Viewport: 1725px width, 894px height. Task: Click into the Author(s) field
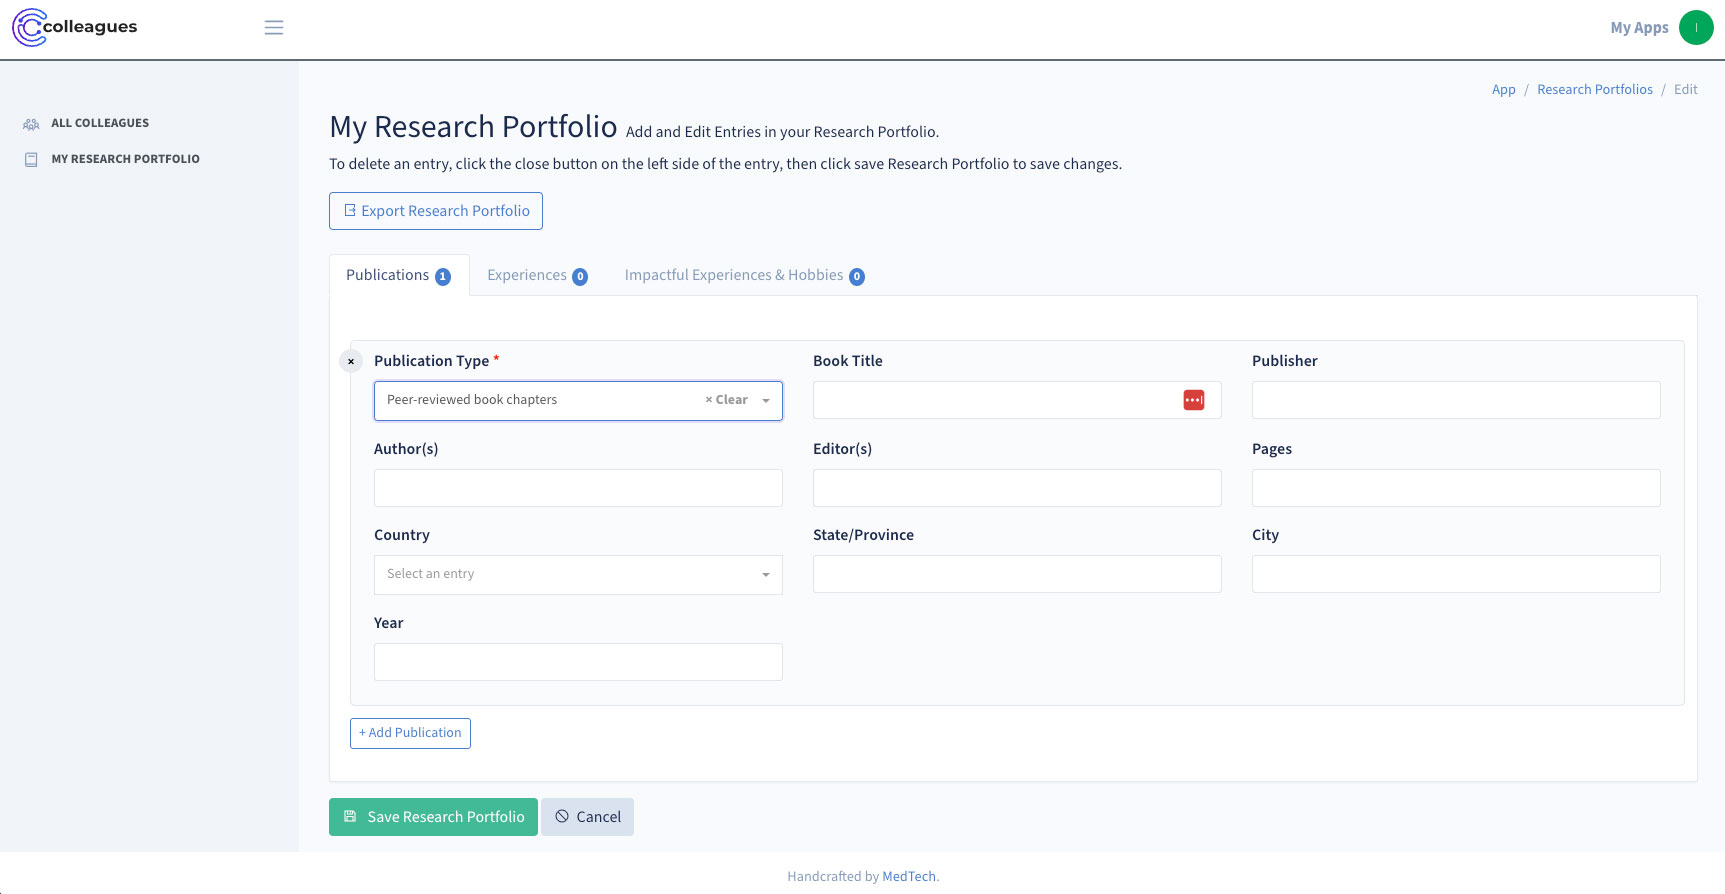(578, 488)
